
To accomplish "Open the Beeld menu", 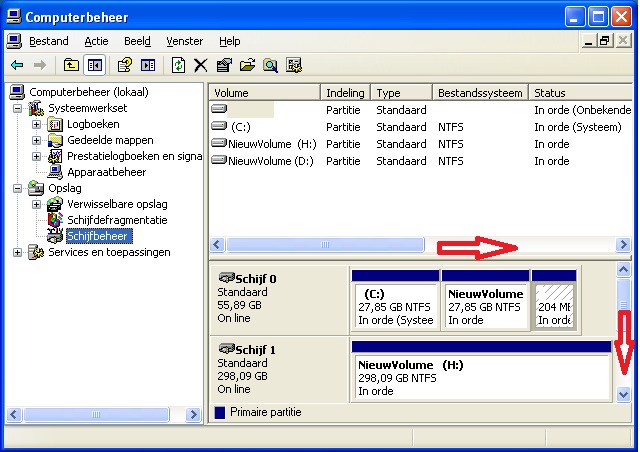I will (x=137, y=41).
